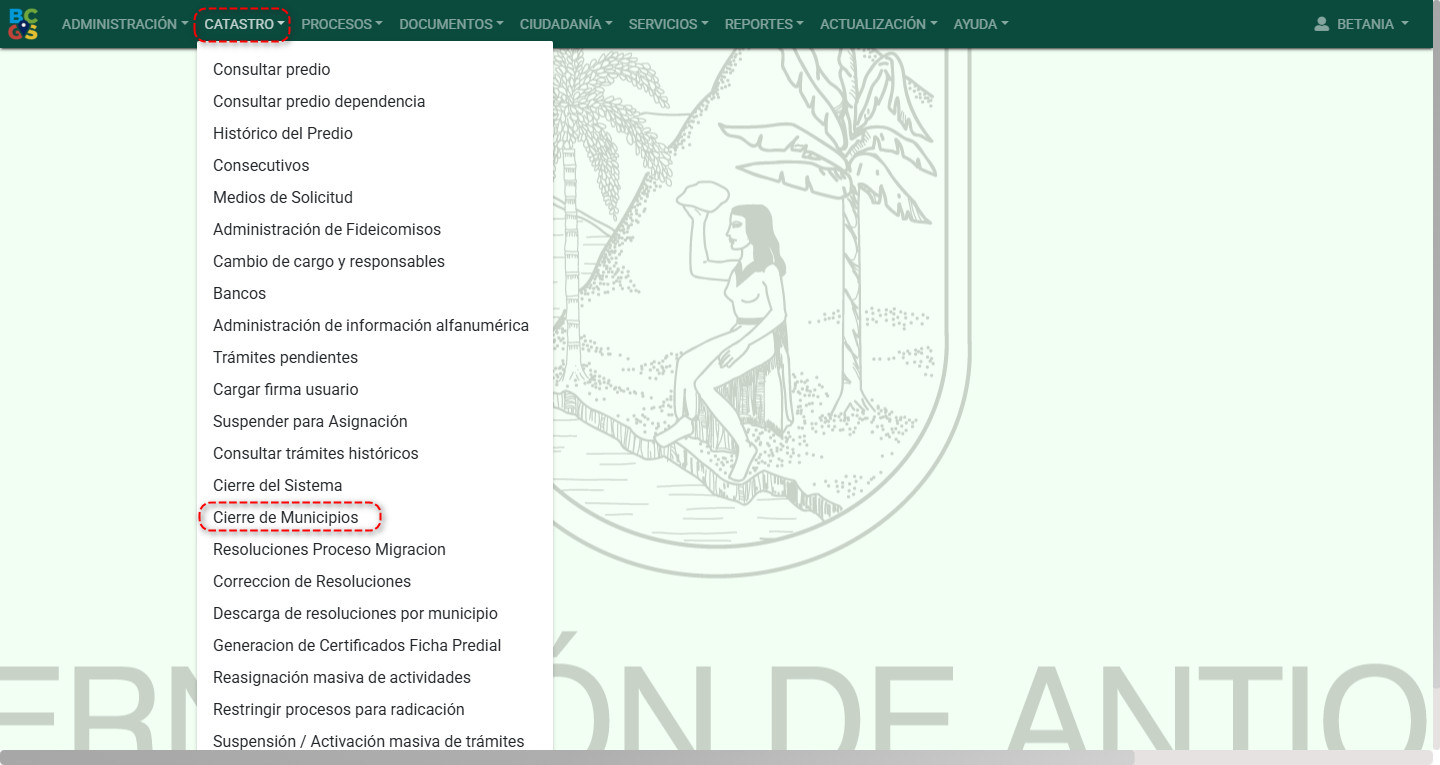This screenshot has height=765, width=1440.
Task: Select Cierre del Sistema option
Action: [375, 485]
